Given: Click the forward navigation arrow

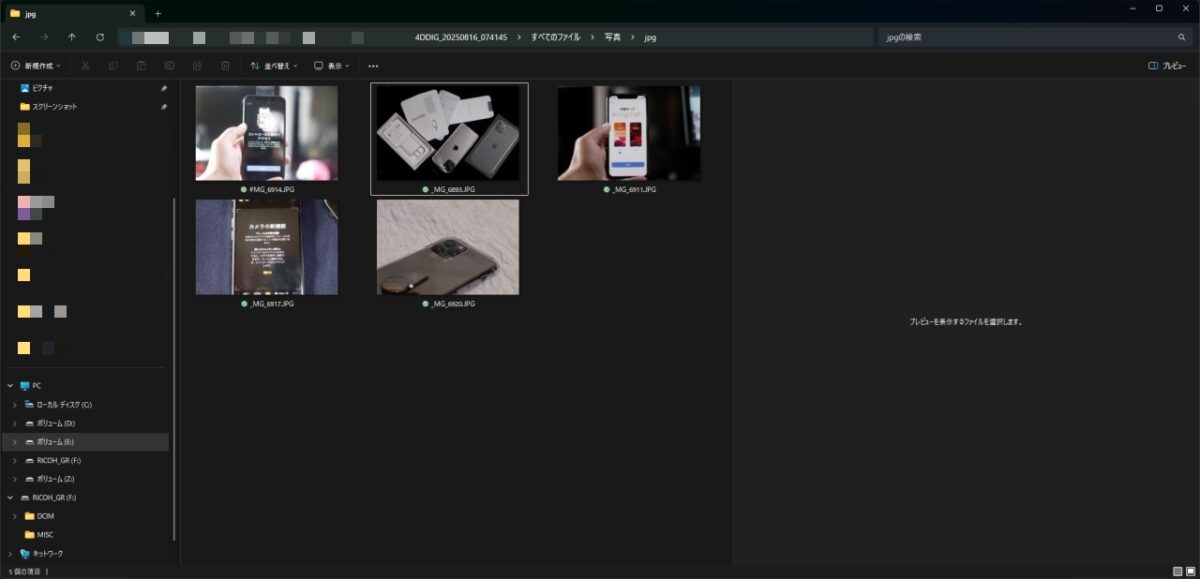Looking at the screenshot, I should coord(44,37).
